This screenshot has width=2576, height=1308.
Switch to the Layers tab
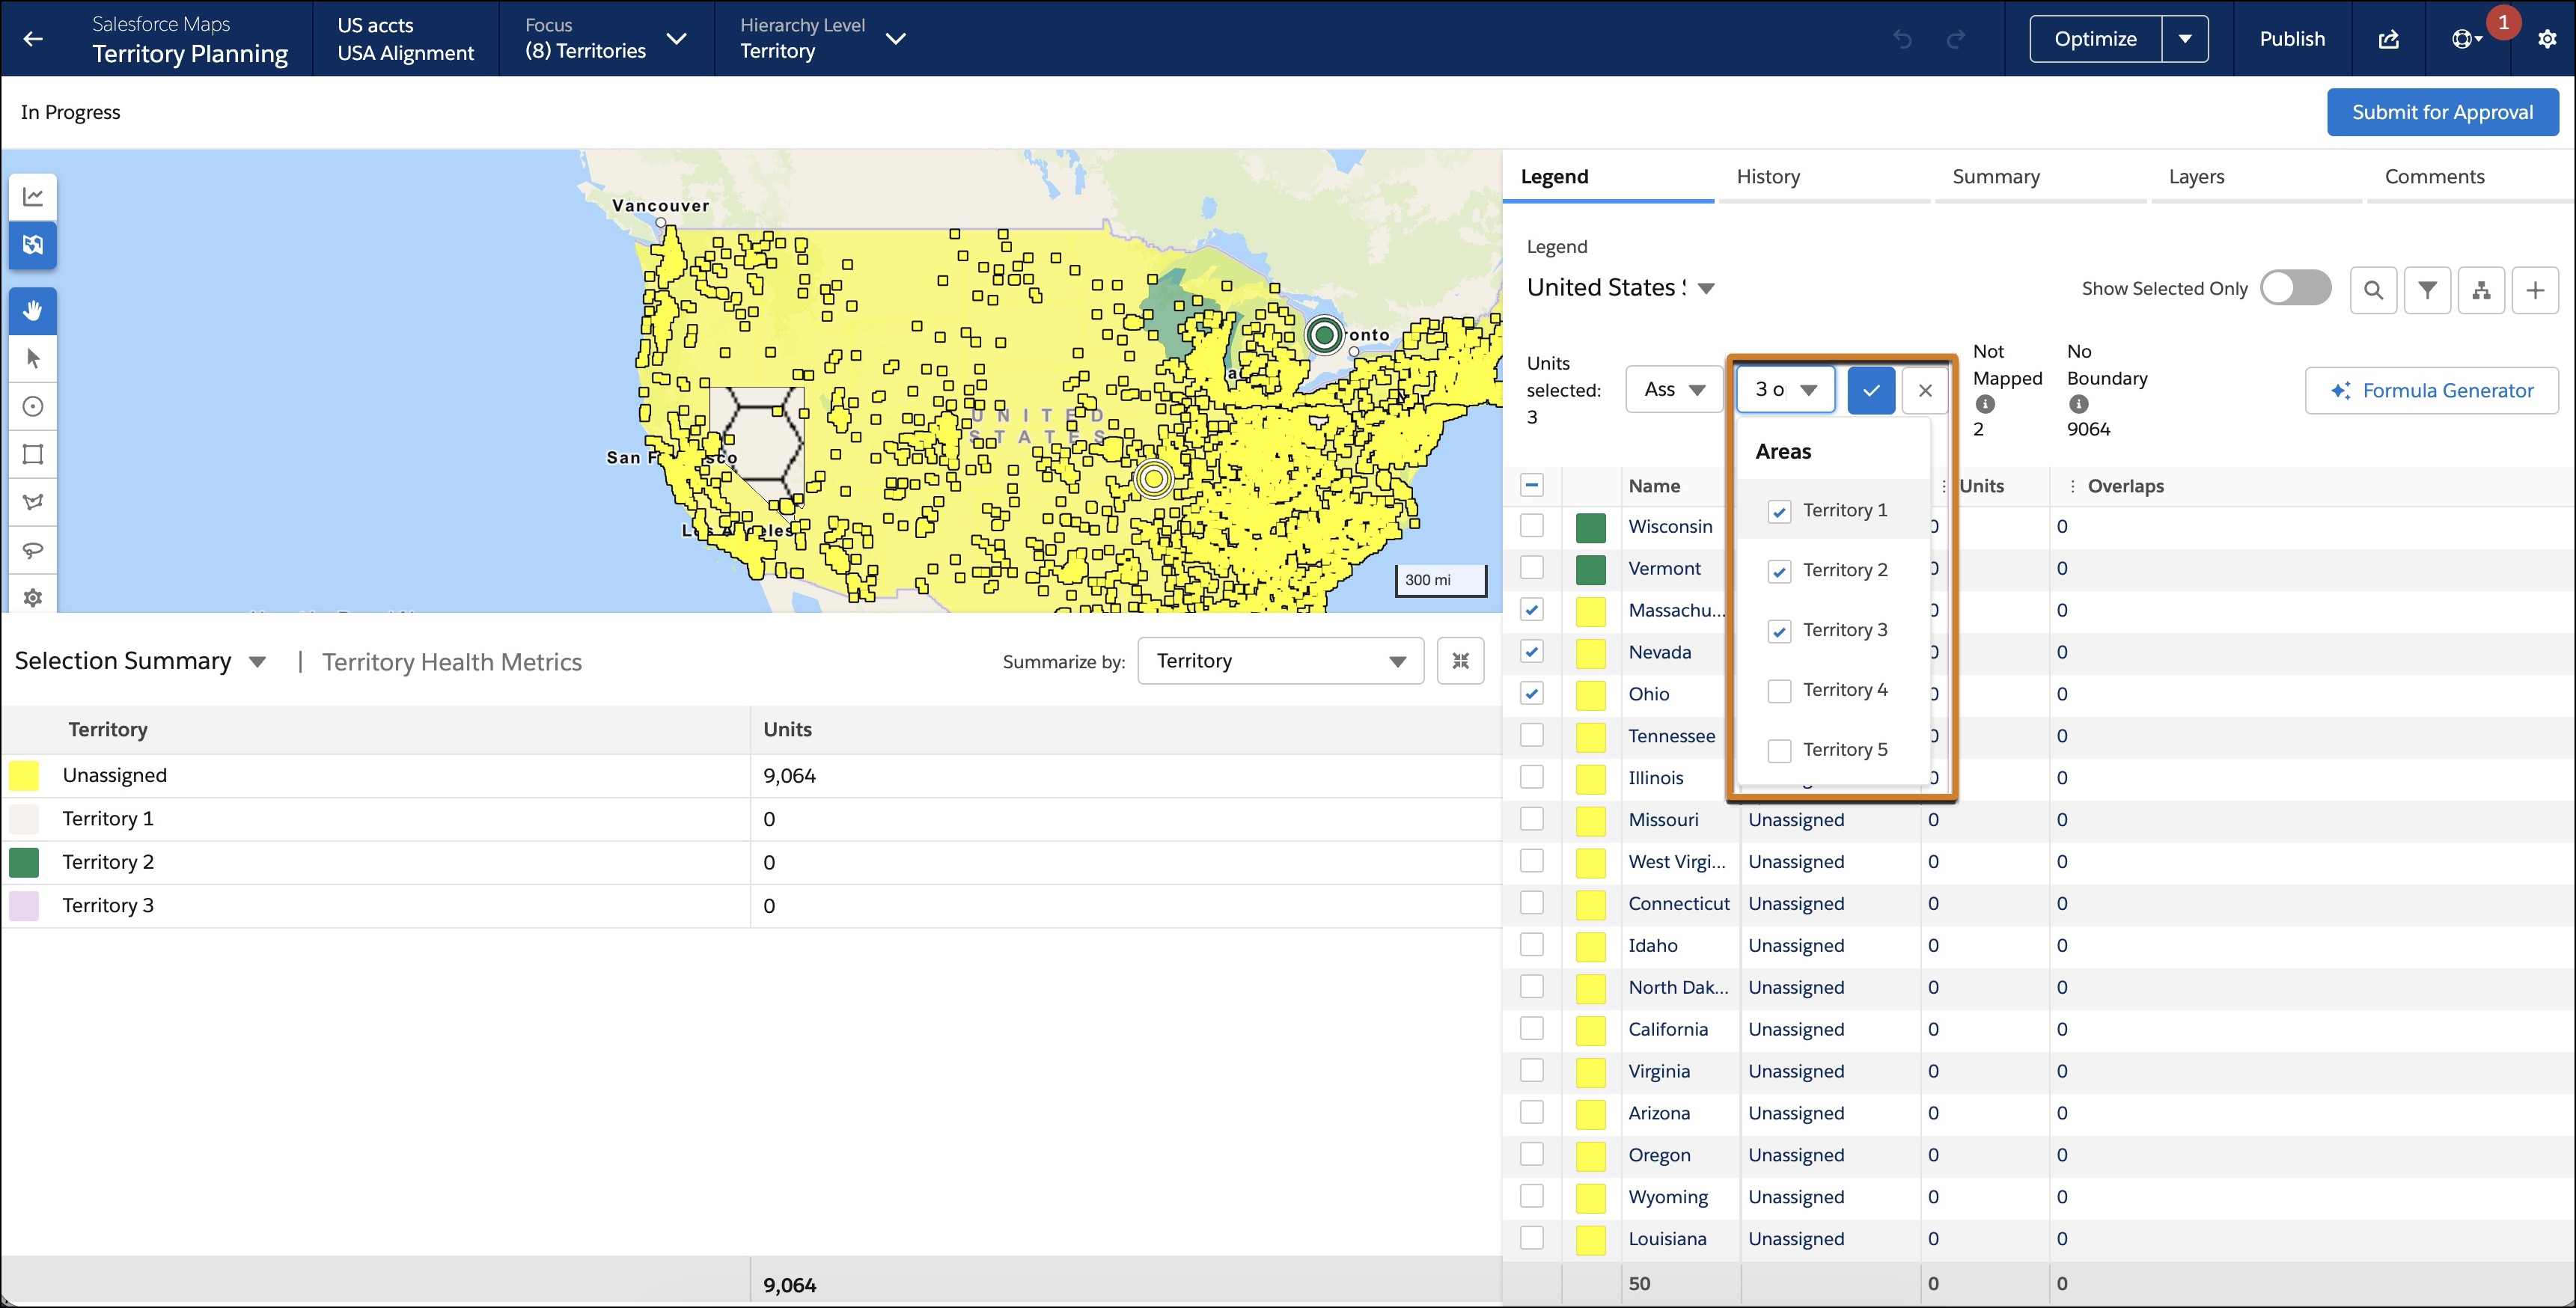pos(2196,177)
